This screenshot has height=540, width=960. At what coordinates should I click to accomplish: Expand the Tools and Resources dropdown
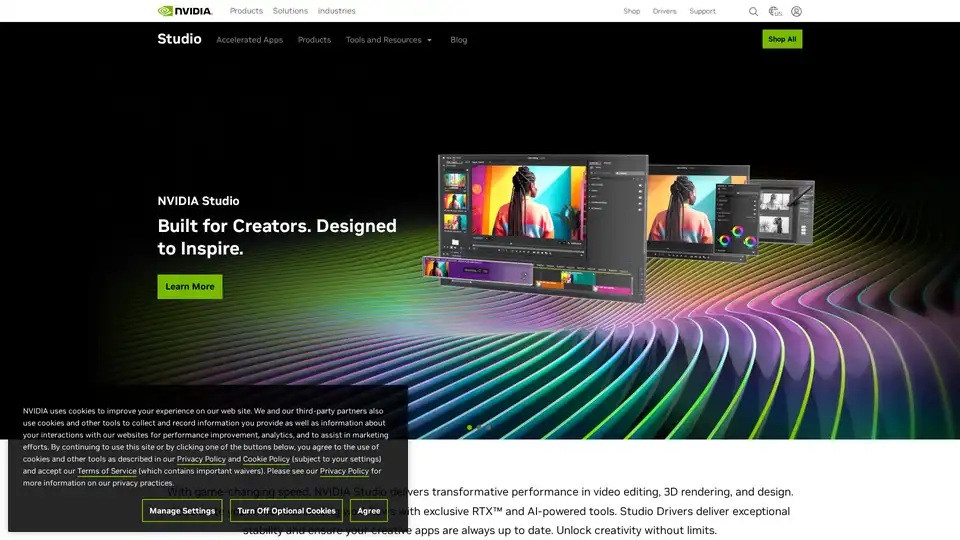point(389,40)
